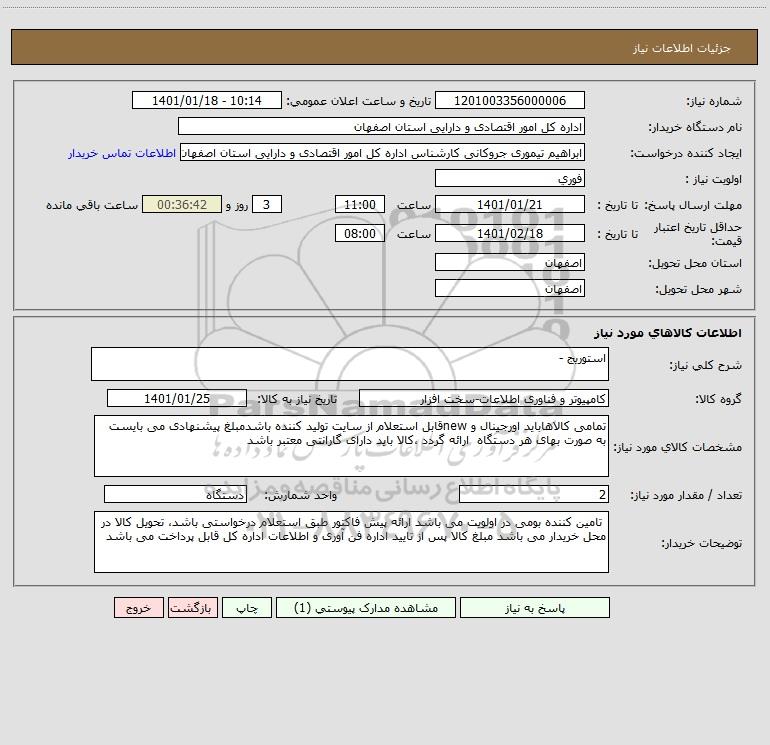Image resolution: width=770 pixels, height=745 pixels.
Task: Click the label حداقل تاریخ اعتبار قیمت
Action: pyautogui.click(x=698, y=234)
